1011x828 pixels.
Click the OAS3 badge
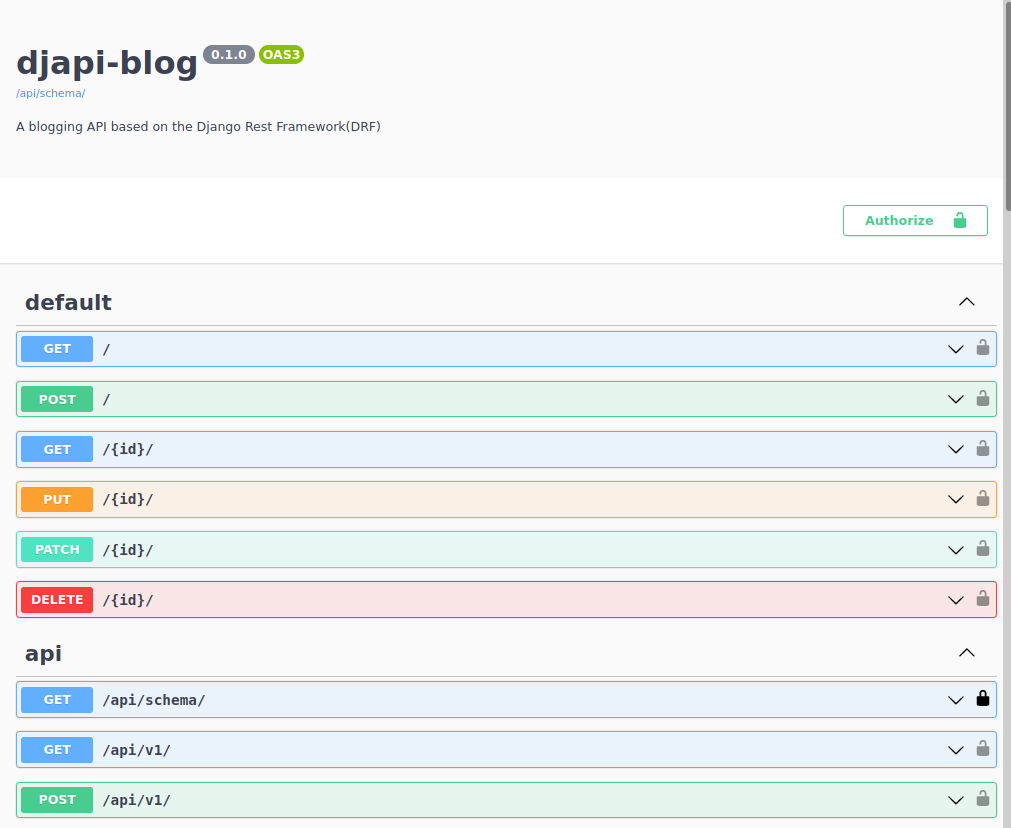click(281, 55)
